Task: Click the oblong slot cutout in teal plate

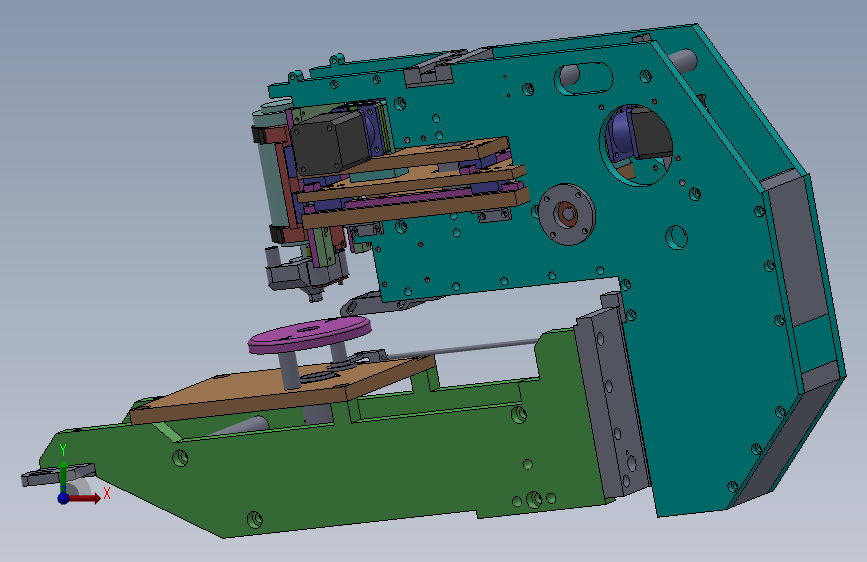Action: tap(583, 79)
